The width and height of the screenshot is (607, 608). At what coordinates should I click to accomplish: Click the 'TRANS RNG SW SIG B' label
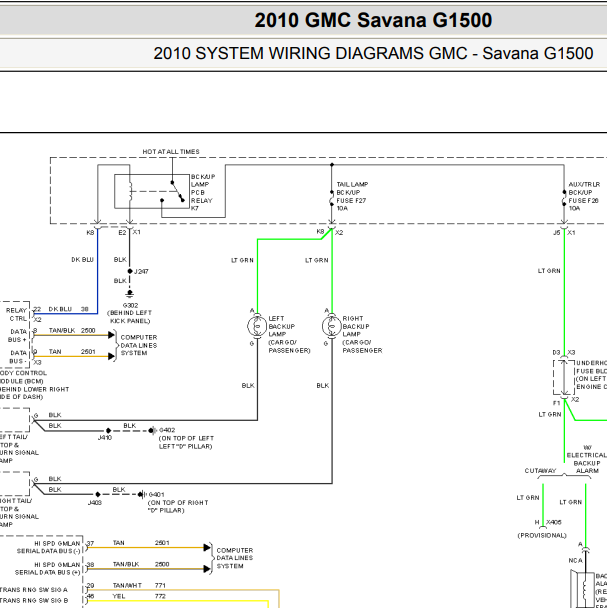(34, 601)
